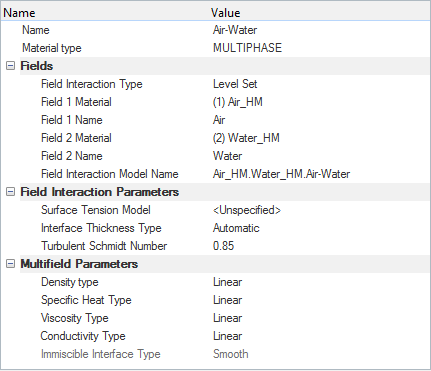
Task: Select the Density type Linear value
Action: [227, 282]
